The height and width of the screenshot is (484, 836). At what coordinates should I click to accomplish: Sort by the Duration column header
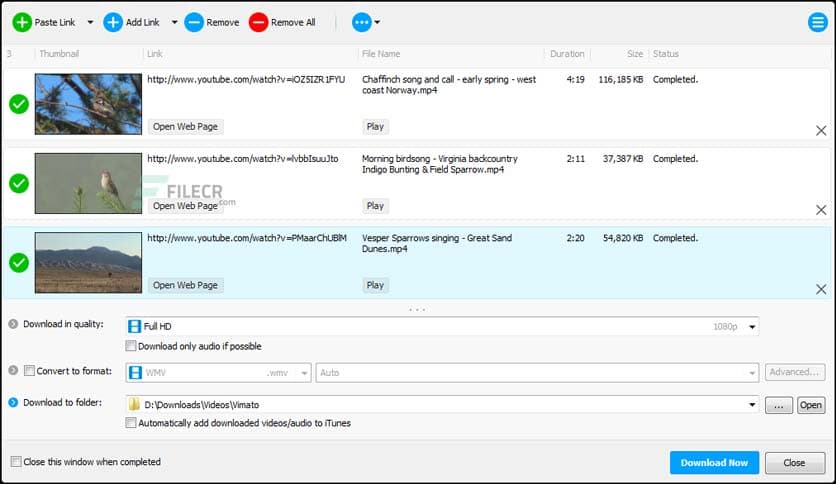coord(567,54)
